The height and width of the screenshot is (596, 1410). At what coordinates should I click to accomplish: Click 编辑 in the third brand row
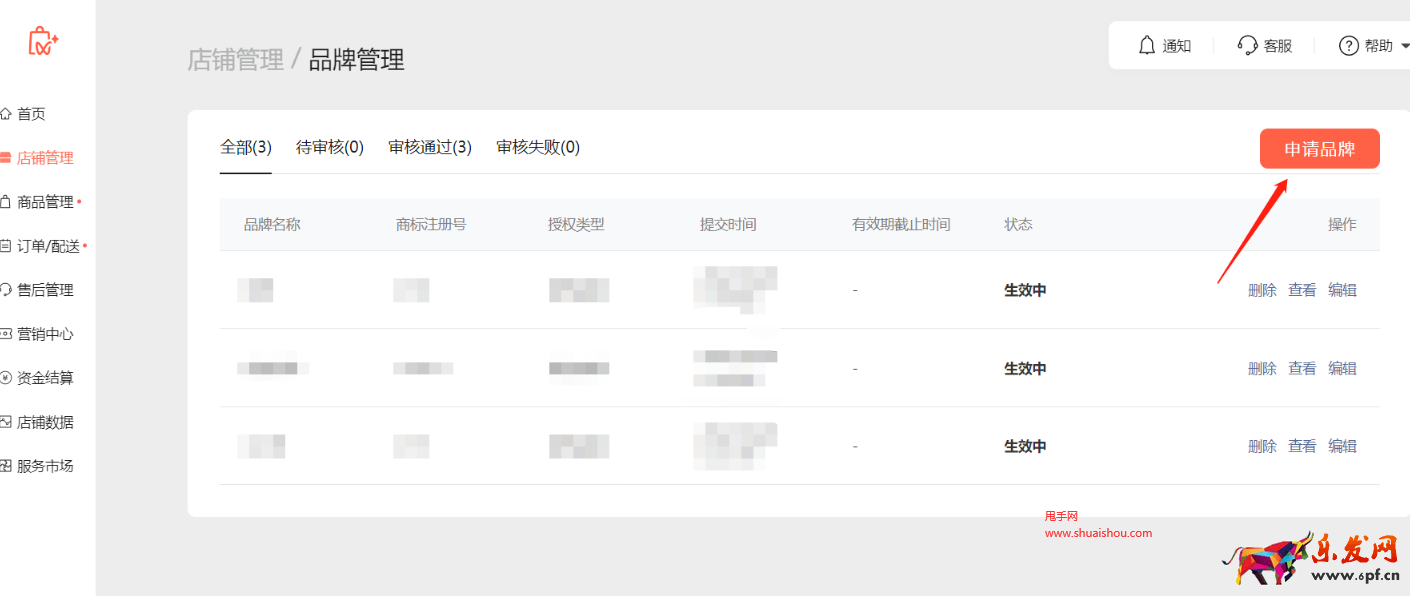[1342, 446]
